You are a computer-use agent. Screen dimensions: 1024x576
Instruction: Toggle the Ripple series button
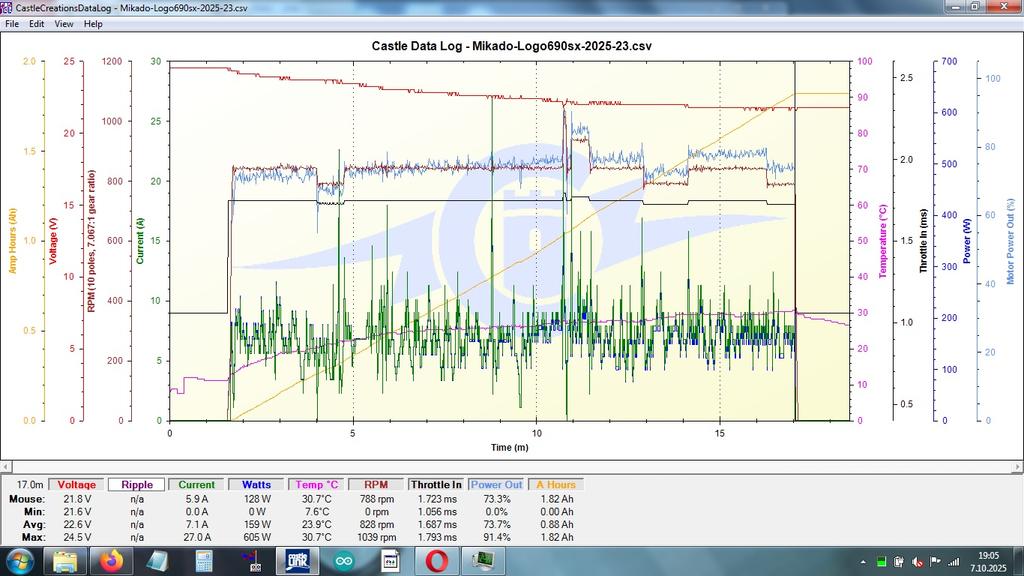[137, 485]
